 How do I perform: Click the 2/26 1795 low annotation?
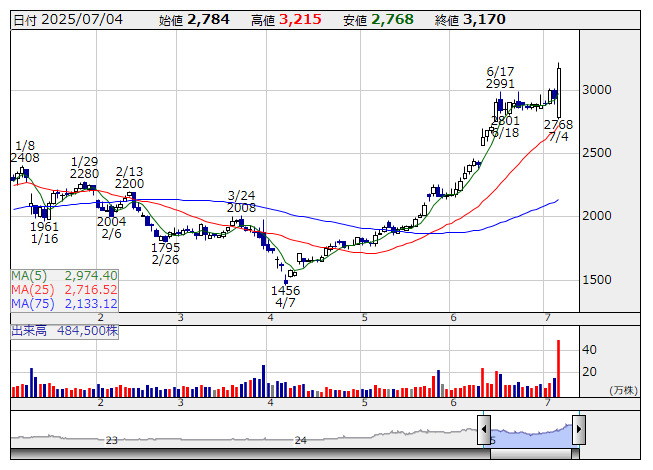click(165, 254)
